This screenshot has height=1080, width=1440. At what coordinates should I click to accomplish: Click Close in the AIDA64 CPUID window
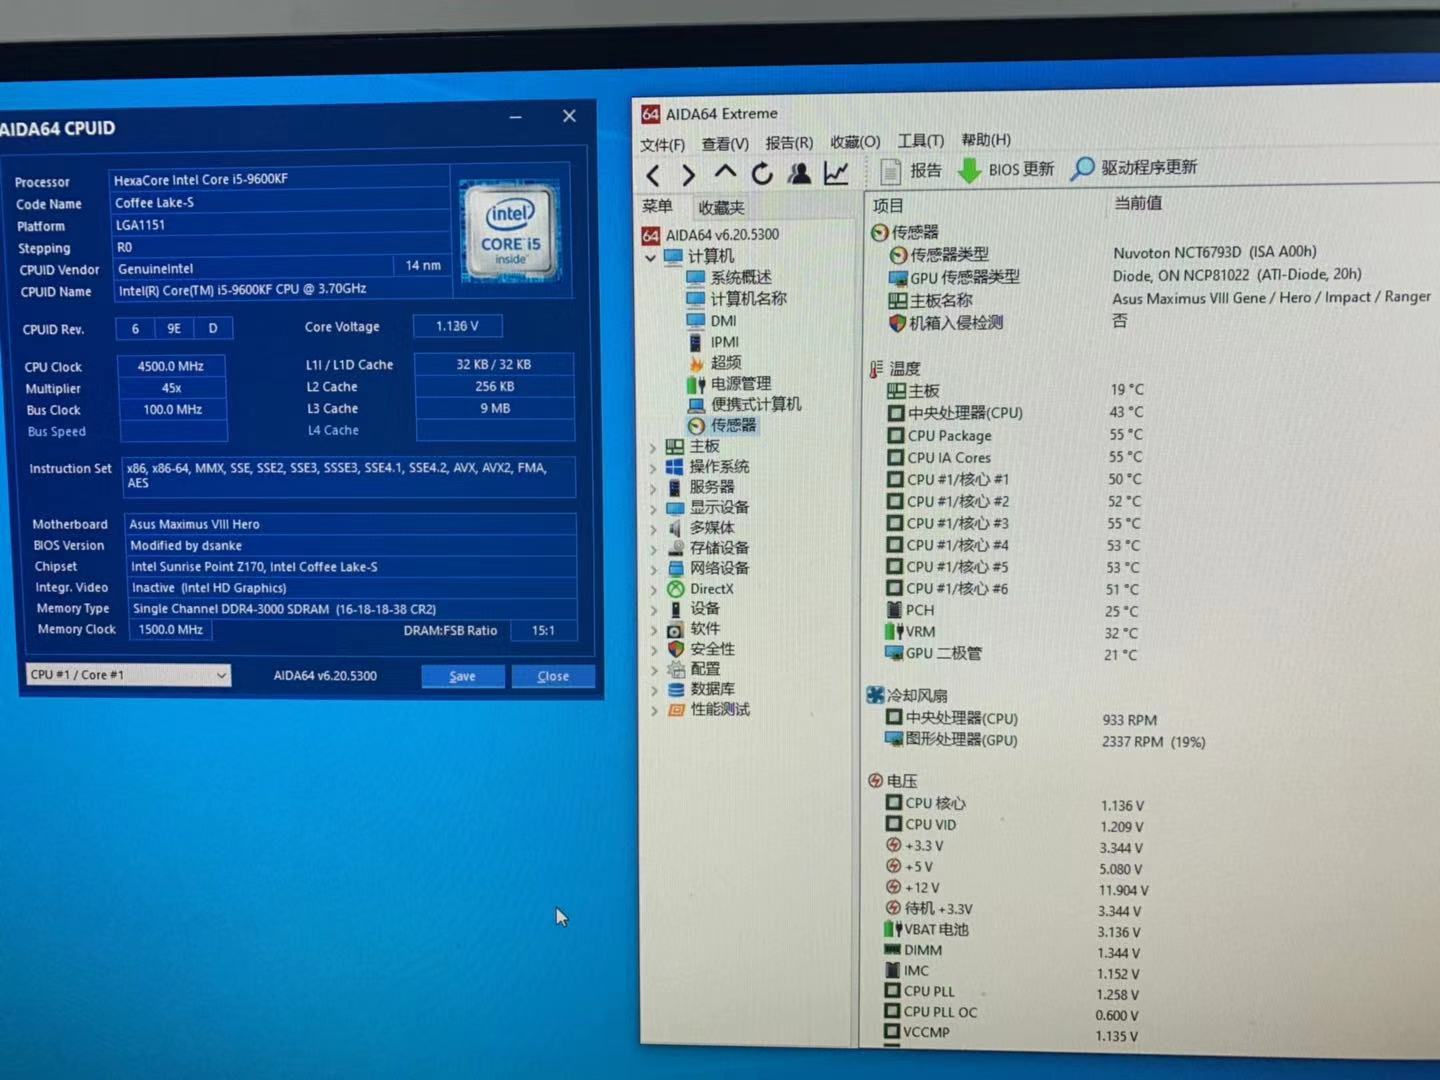pyautogui.click(x=552, y=676)
